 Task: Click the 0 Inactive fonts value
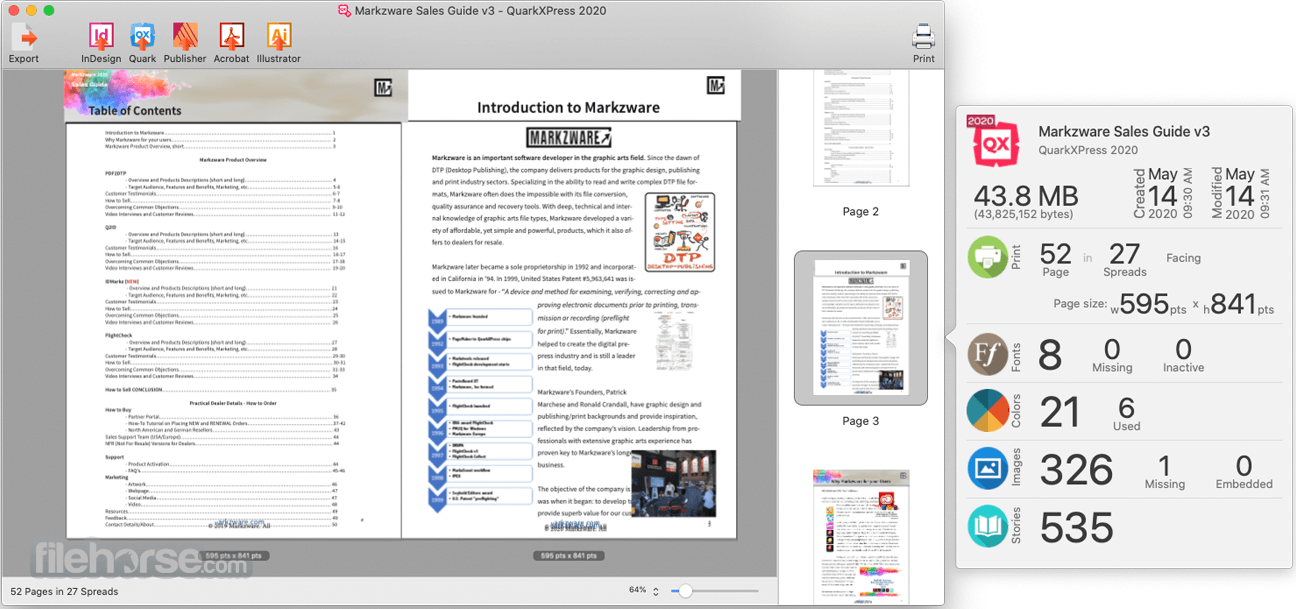coord(1183,349)
